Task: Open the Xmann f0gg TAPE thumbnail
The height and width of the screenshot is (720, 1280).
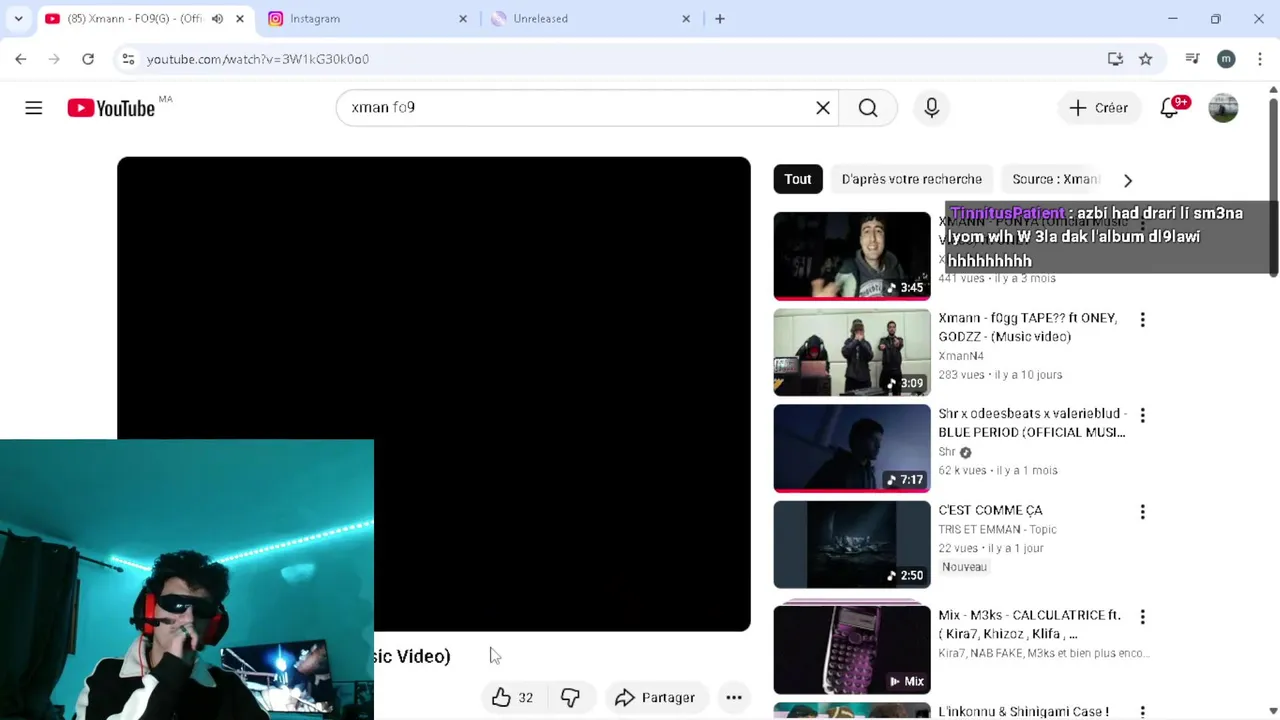Action: [852, 352]
